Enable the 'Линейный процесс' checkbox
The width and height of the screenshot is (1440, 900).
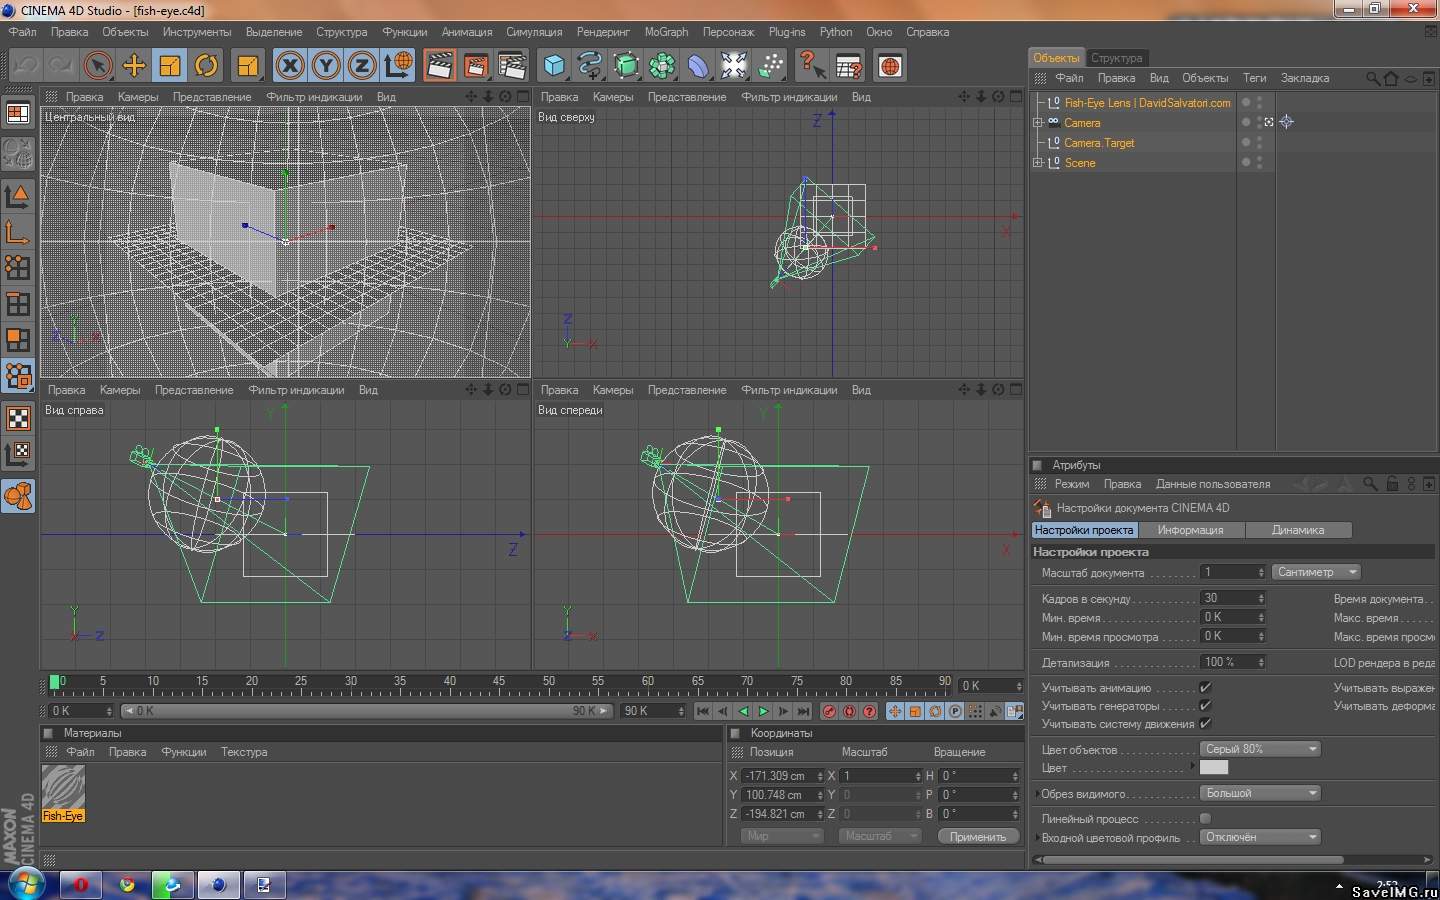pos(1205,818)
